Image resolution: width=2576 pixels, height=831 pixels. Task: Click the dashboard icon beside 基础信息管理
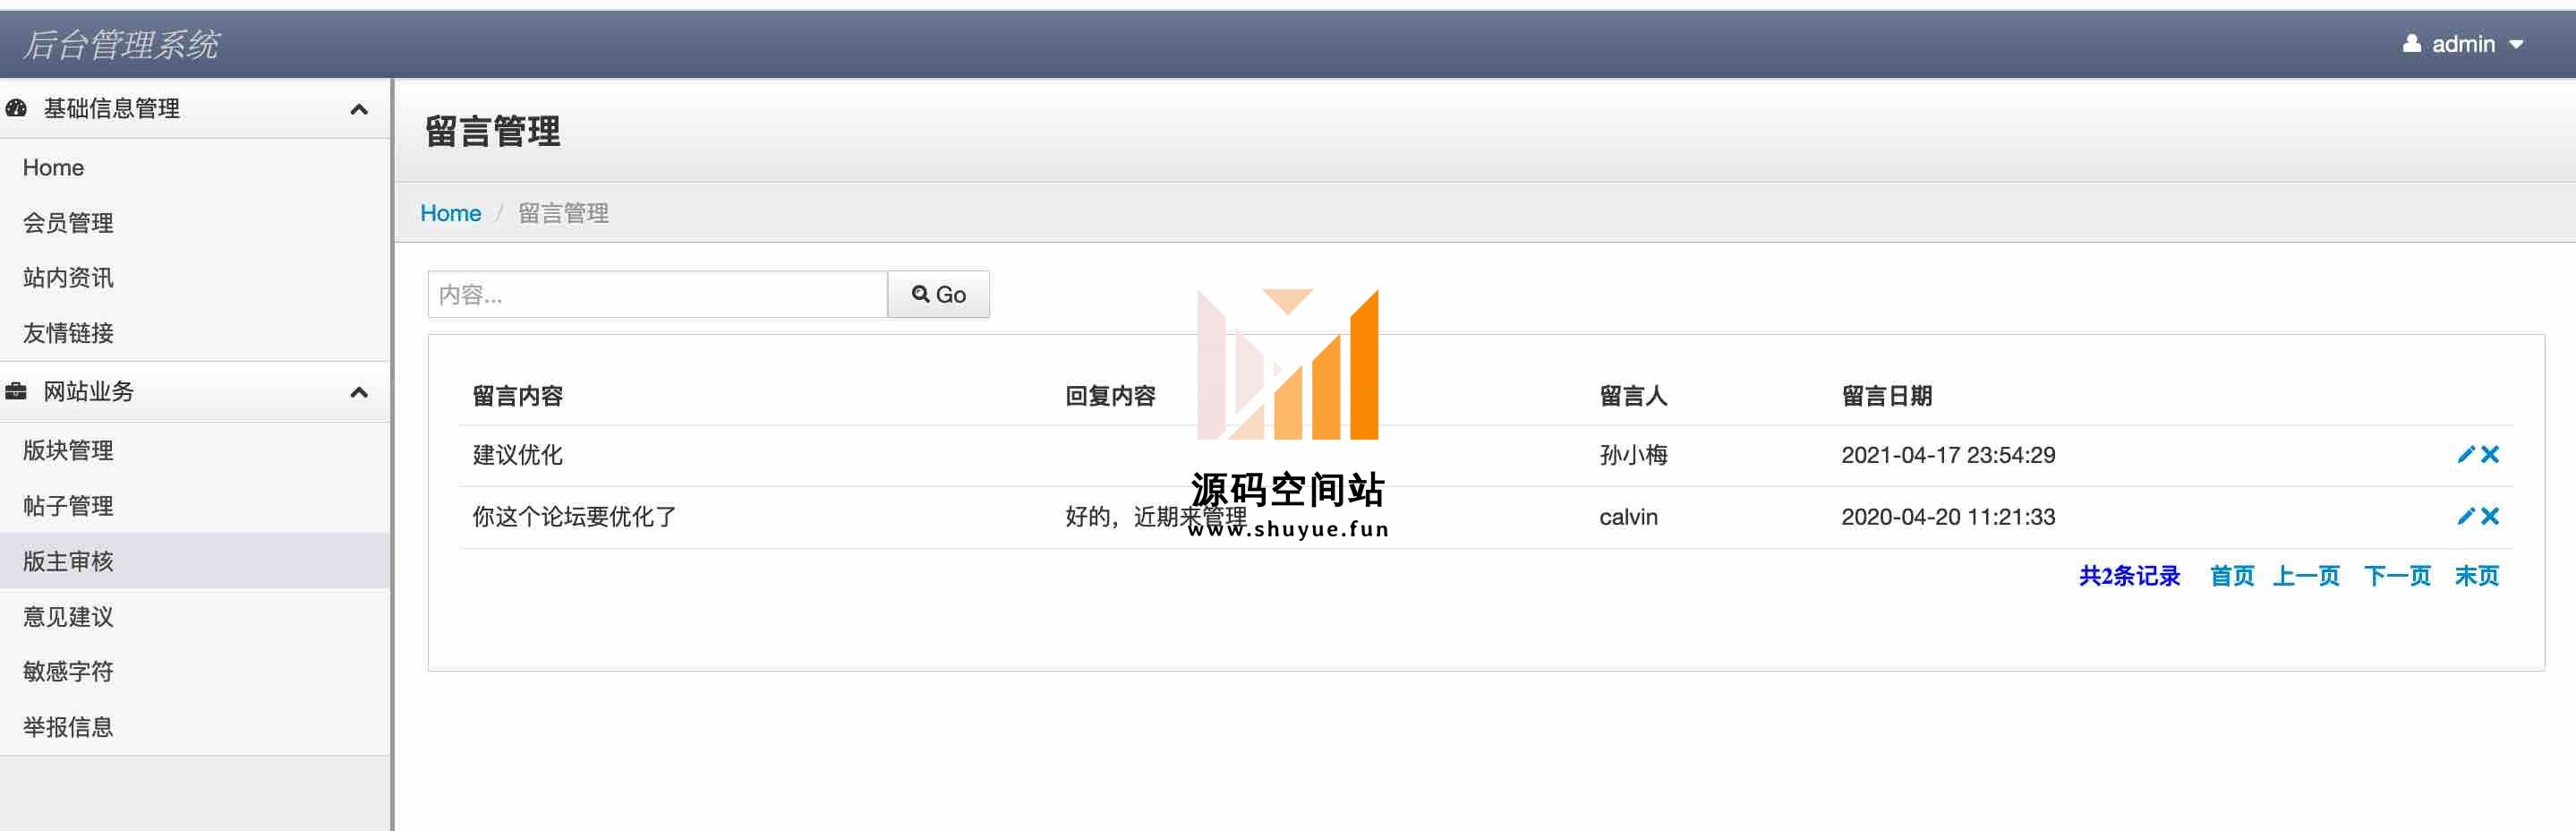pyautogui.click(x=16, y=108)
